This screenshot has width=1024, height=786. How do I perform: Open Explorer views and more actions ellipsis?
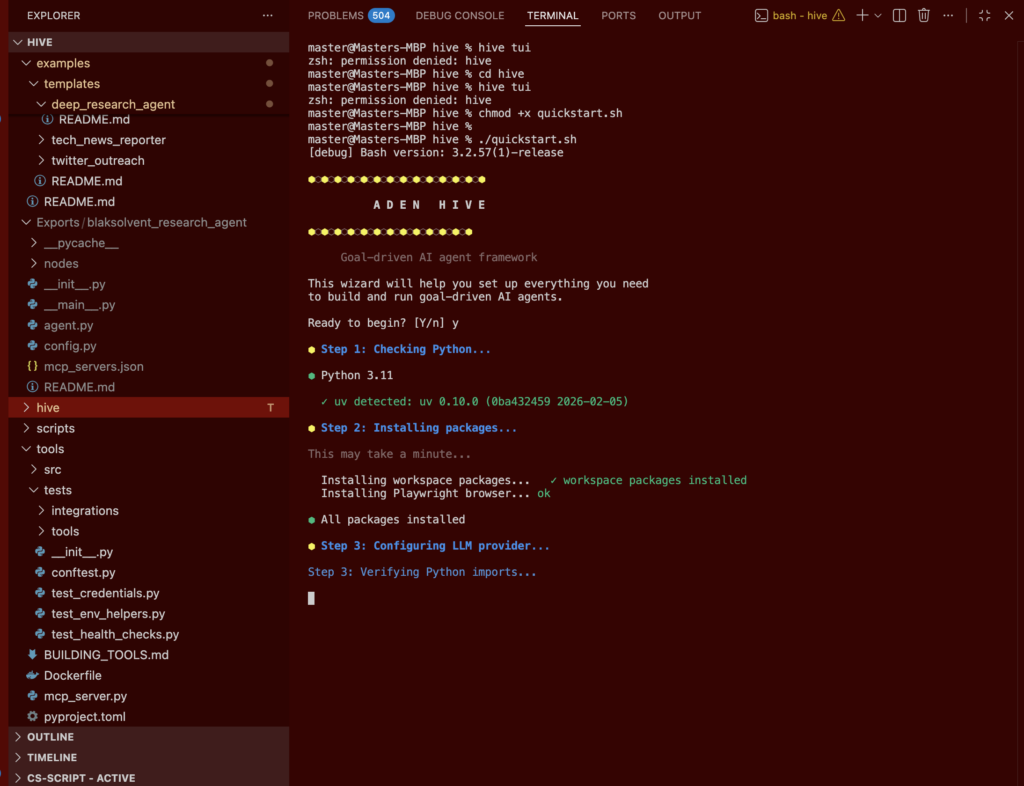[267, 16]
